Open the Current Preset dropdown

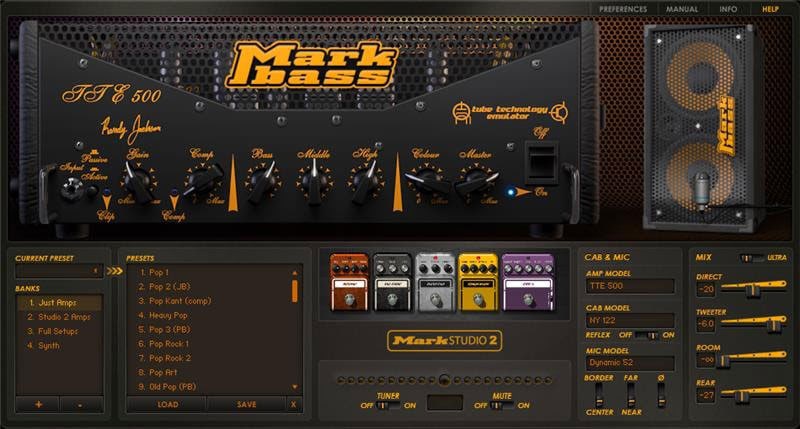click(60, 271)
